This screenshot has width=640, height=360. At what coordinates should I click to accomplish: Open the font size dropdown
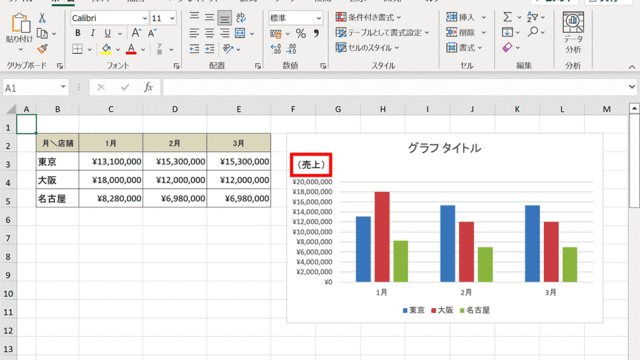click(x=172, y=18)
